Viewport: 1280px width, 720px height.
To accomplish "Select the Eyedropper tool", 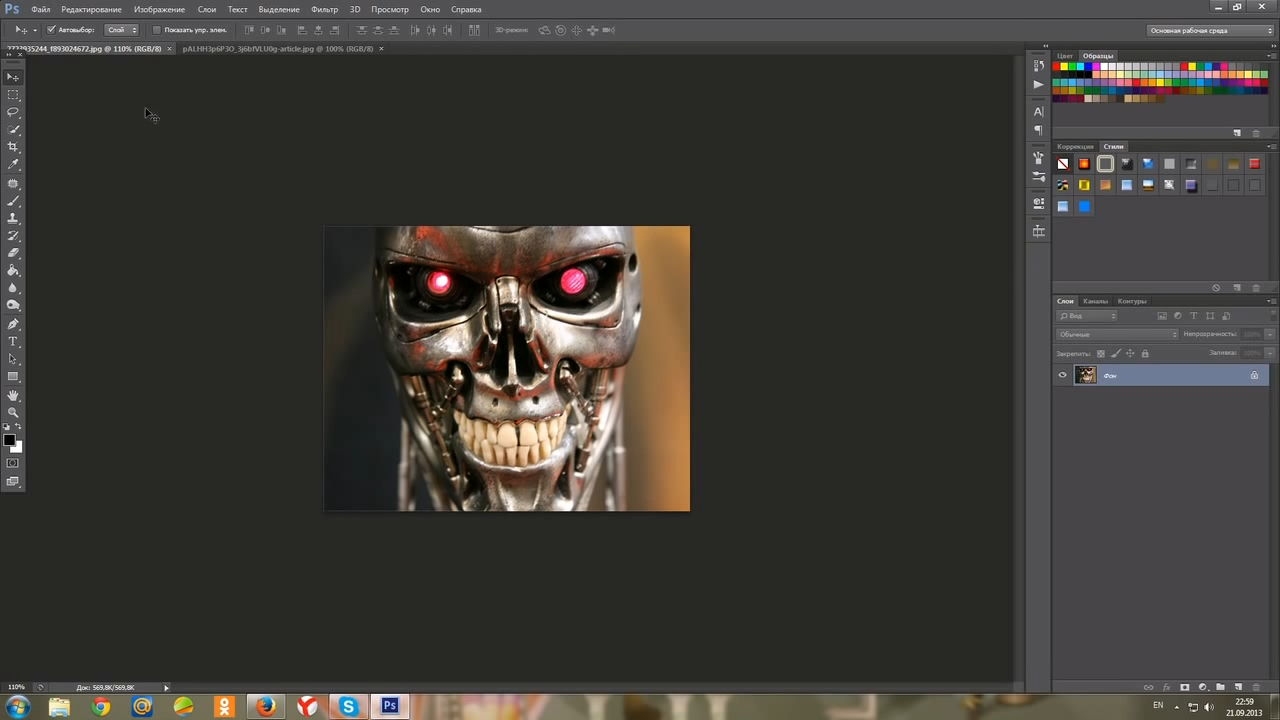I will [13, 164].
